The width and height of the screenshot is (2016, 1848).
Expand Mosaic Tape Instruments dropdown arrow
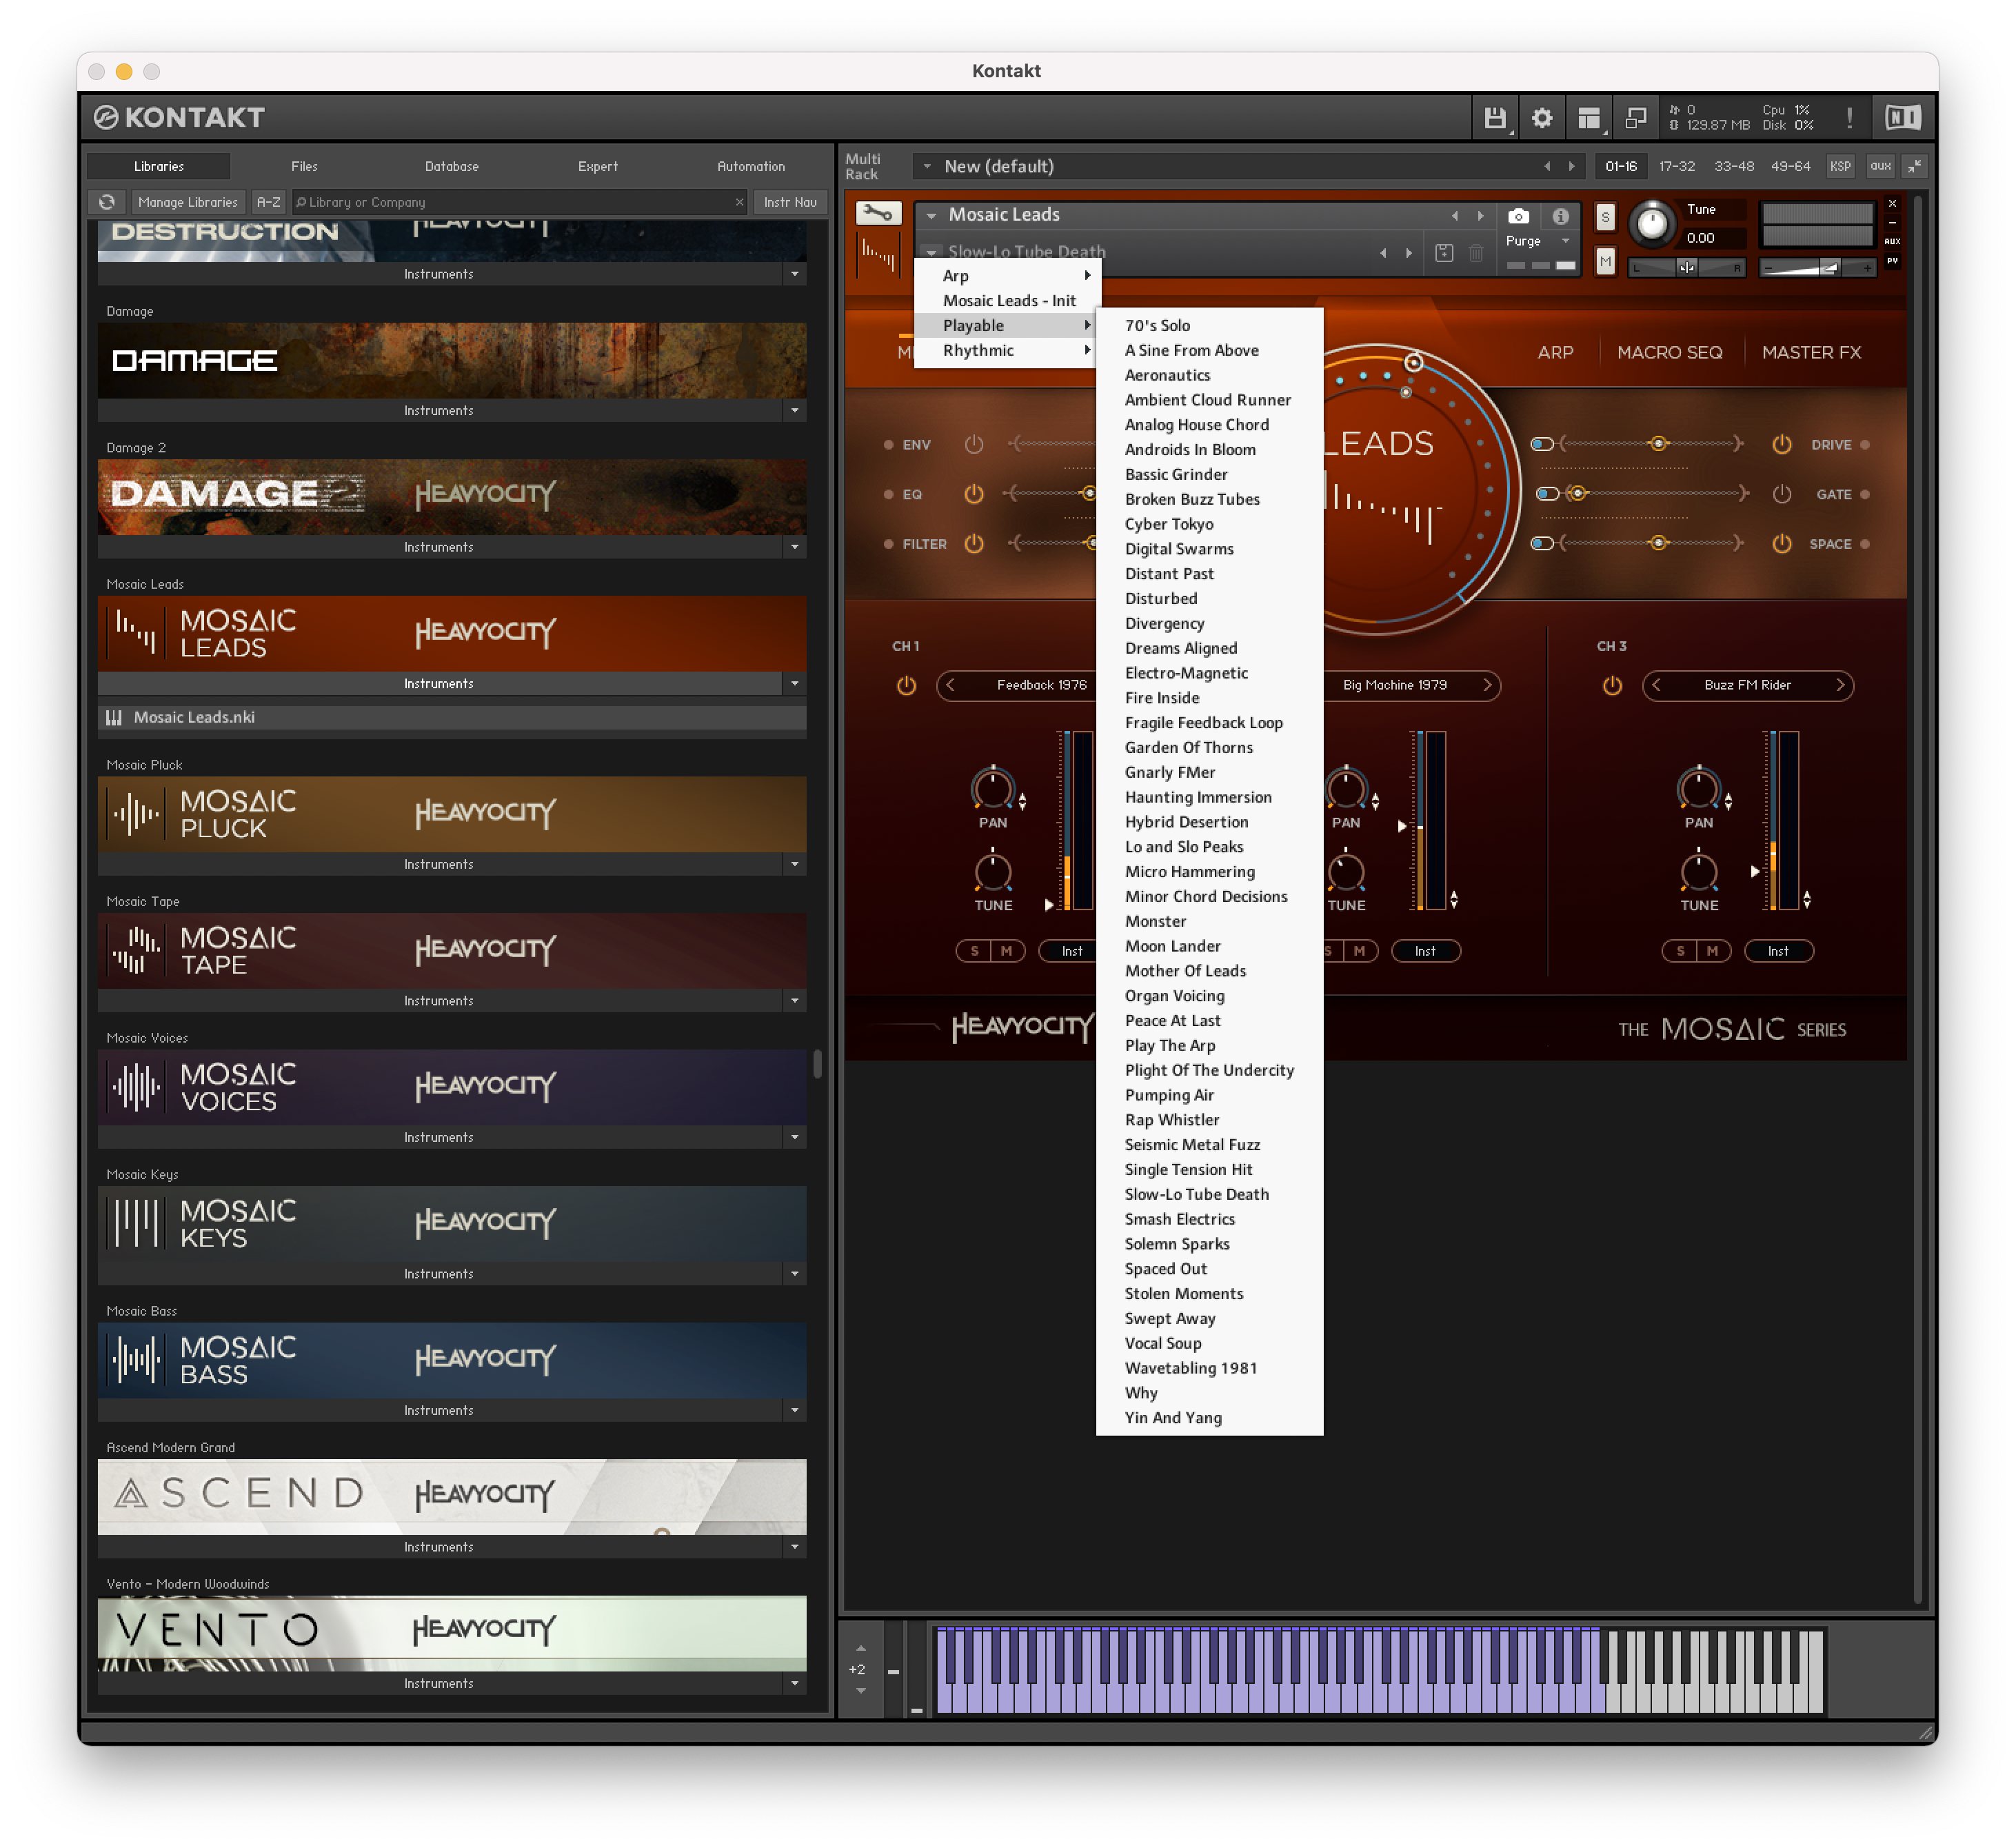coord(795,1001)
